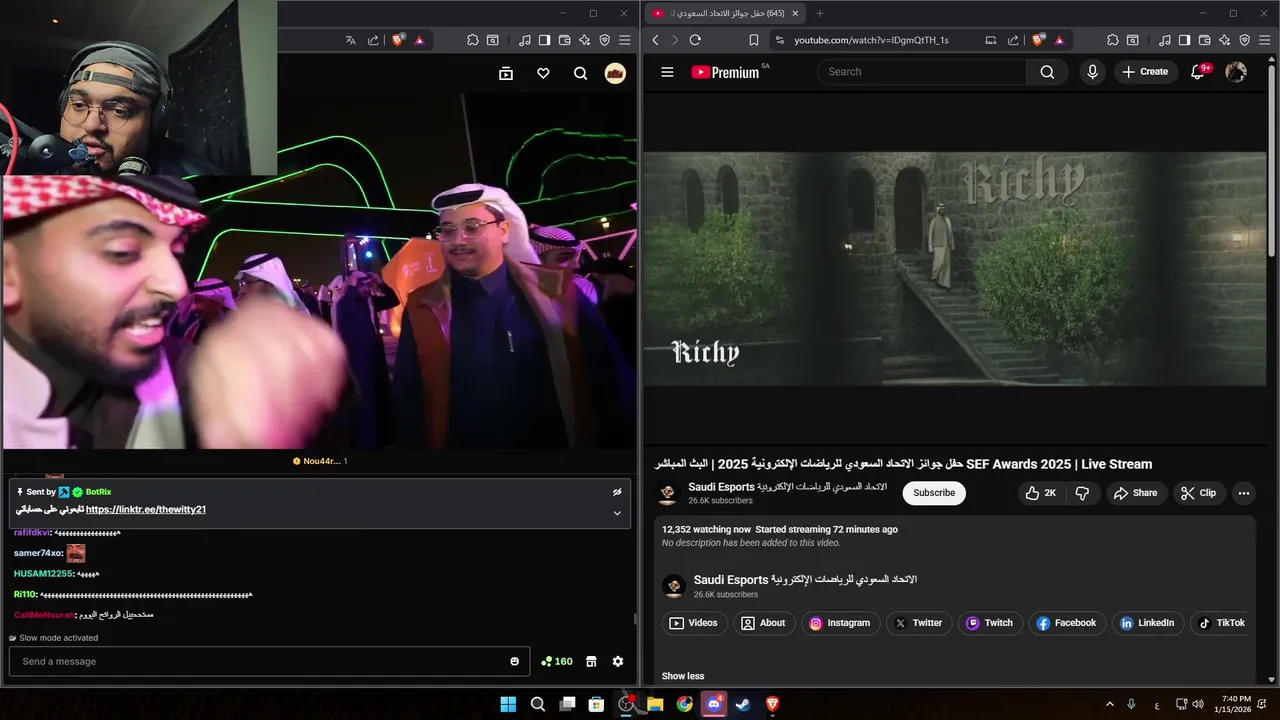Share the SEF Awards video

tap(1135, 493)
